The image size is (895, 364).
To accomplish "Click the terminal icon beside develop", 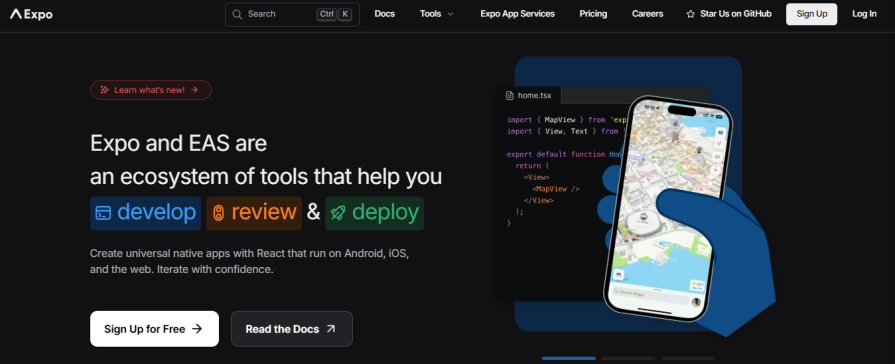I will point(103,213).
